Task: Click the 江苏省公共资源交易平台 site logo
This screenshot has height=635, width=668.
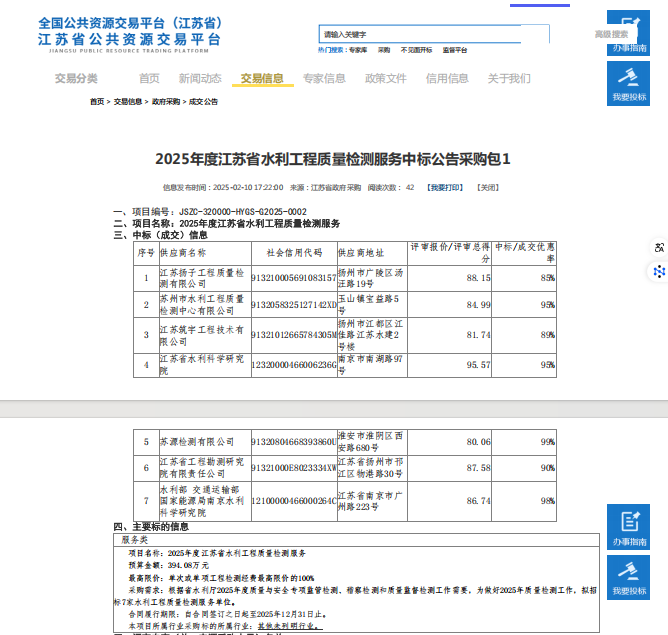Action: (130, 32)
